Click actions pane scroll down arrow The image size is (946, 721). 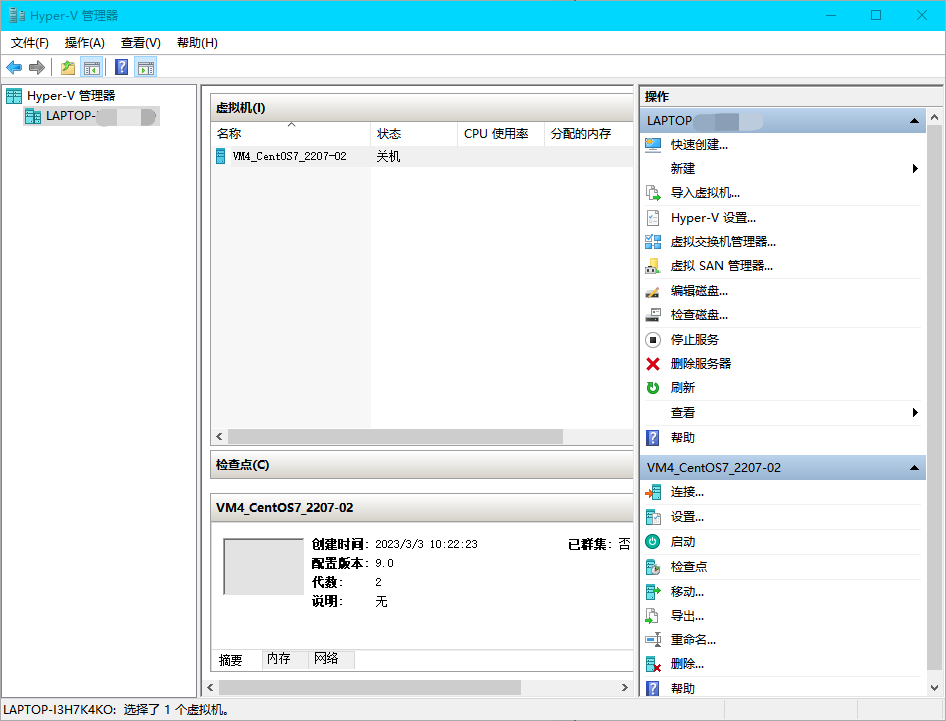[x=935, y=688]
